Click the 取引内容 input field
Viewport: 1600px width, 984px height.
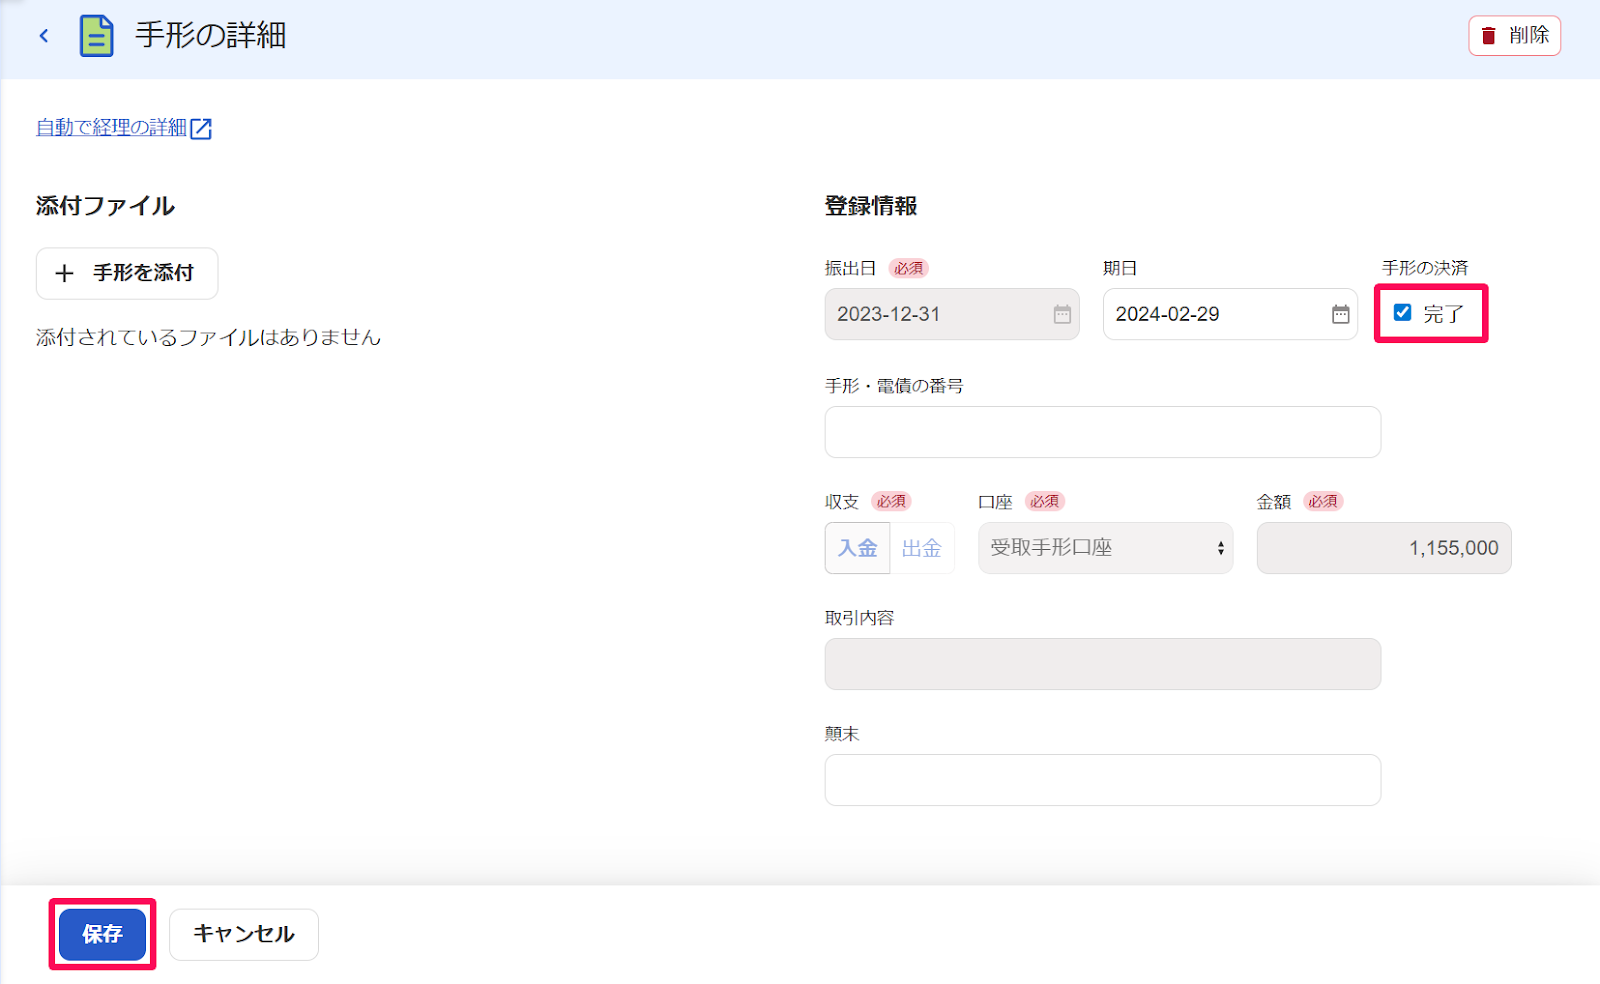(1103, 664)
